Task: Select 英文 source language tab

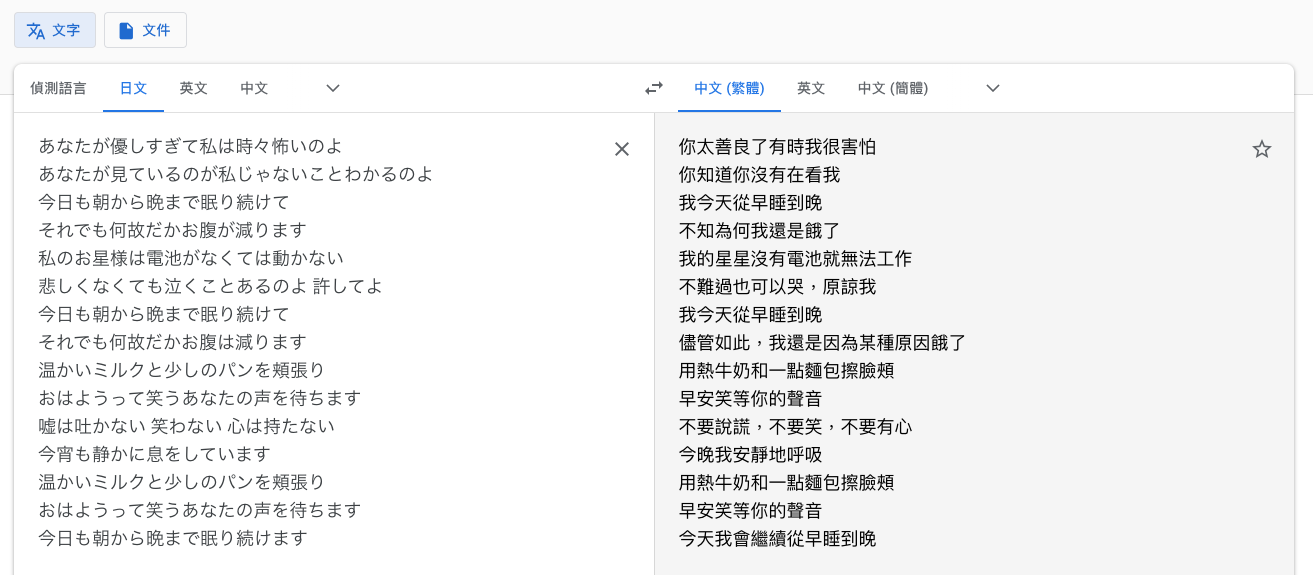Action: click(194, 88)
